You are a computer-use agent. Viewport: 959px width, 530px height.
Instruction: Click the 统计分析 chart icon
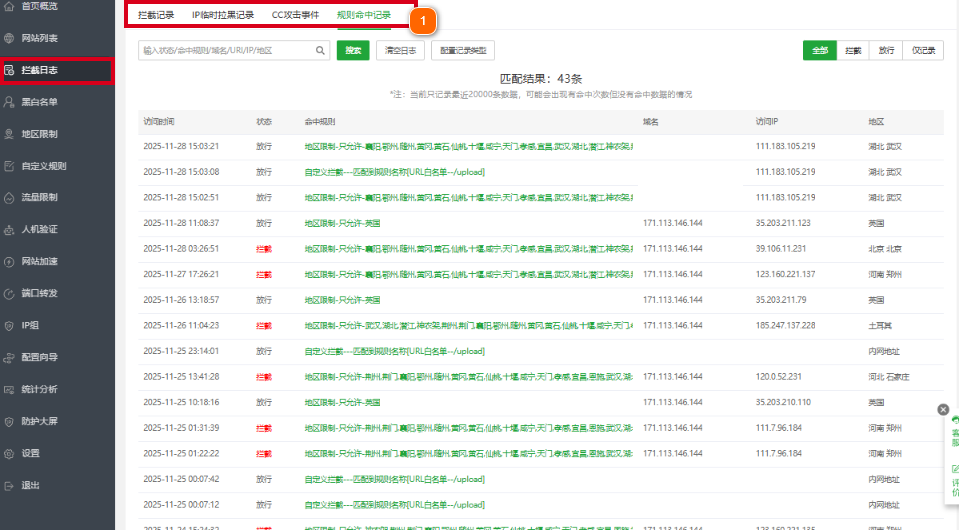click(x=9, y=389)
